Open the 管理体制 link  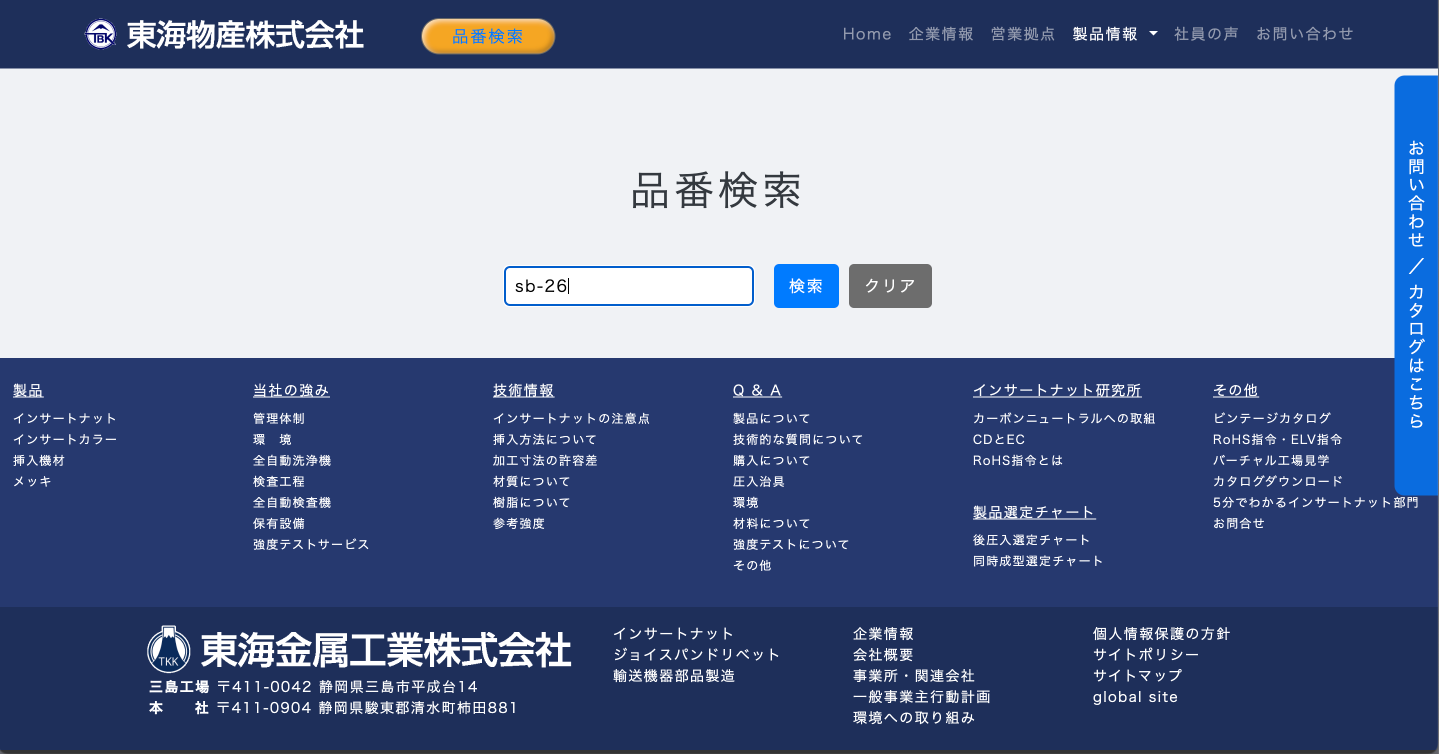[279, 419]
